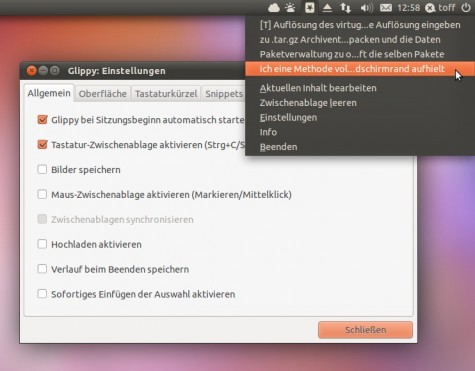Minimize the Glippy Einstellungen window

pyautogui.click(x=43, y=71)
